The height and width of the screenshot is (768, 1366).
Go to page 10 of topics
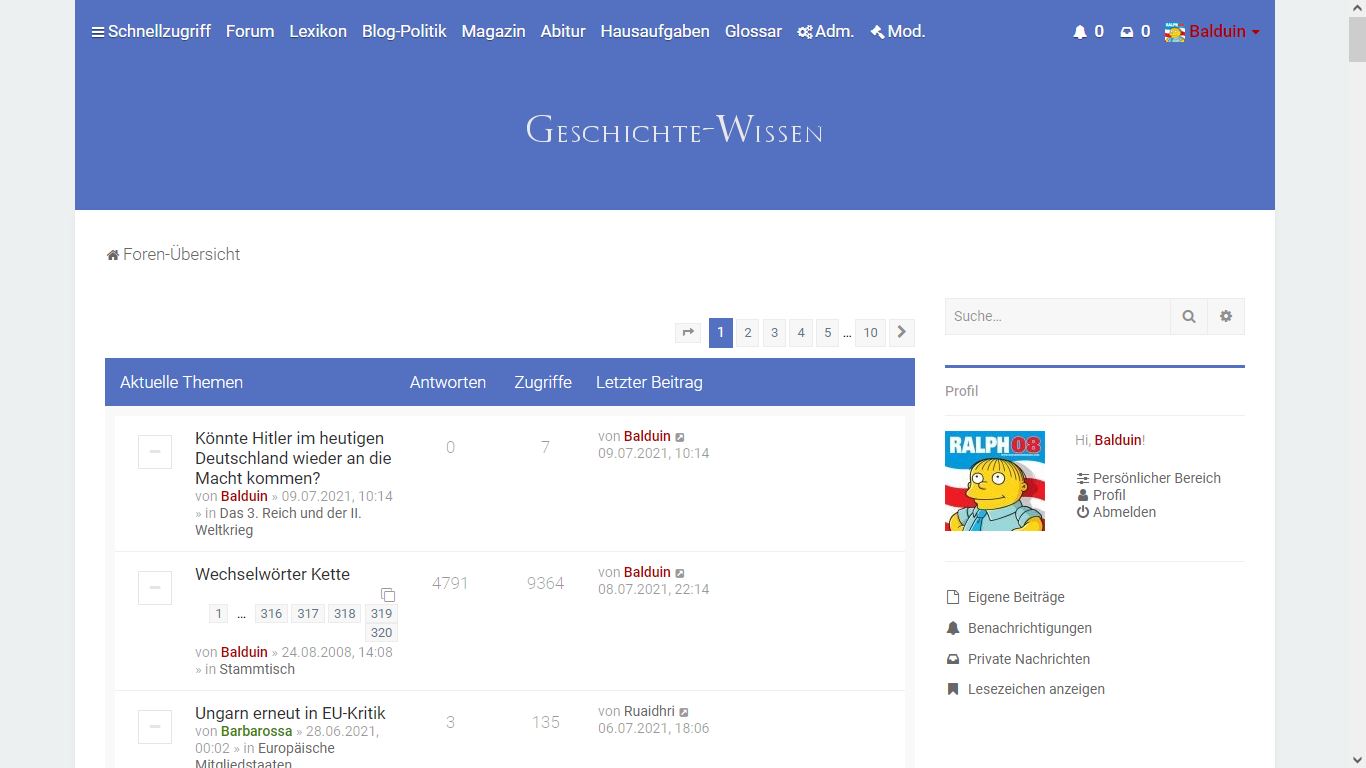(x=870, y=333)
